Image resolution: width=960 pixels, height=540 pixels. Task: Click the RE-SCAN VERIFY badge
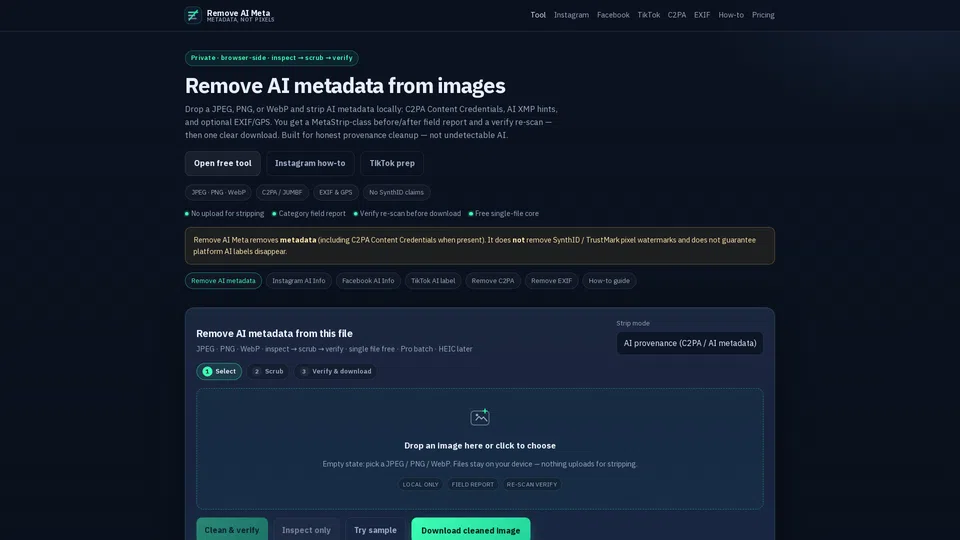click(x=531, y=484)
